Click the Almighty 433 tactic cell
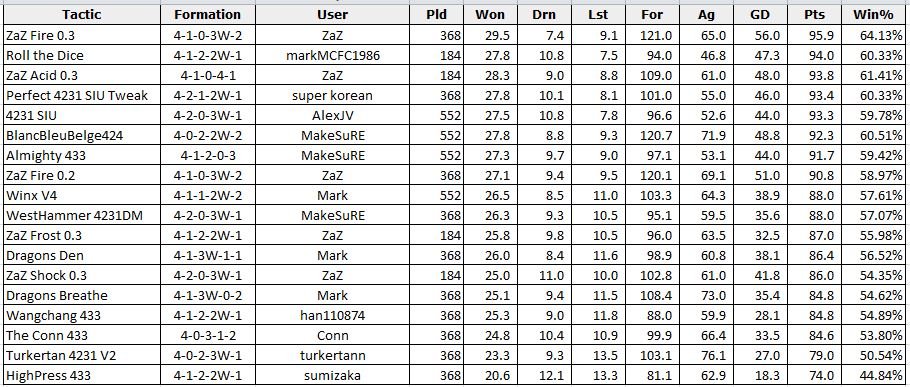This screenshot has width=910, height=387. tap(81, 155)
